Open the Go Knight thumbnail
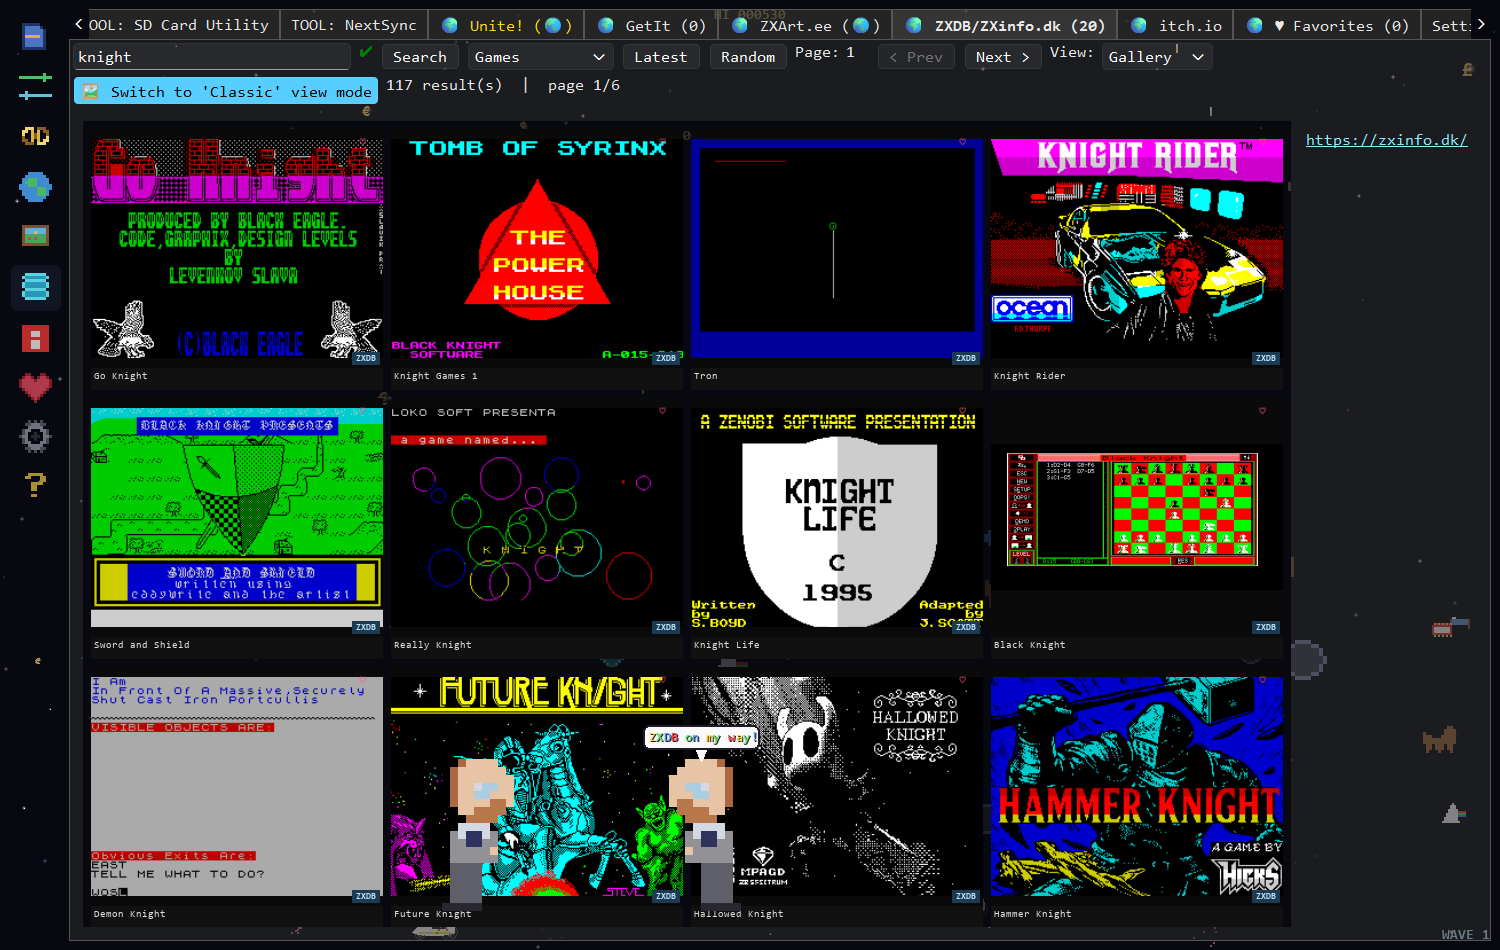The image size is (1500, 950). click(x=237, y=249)
